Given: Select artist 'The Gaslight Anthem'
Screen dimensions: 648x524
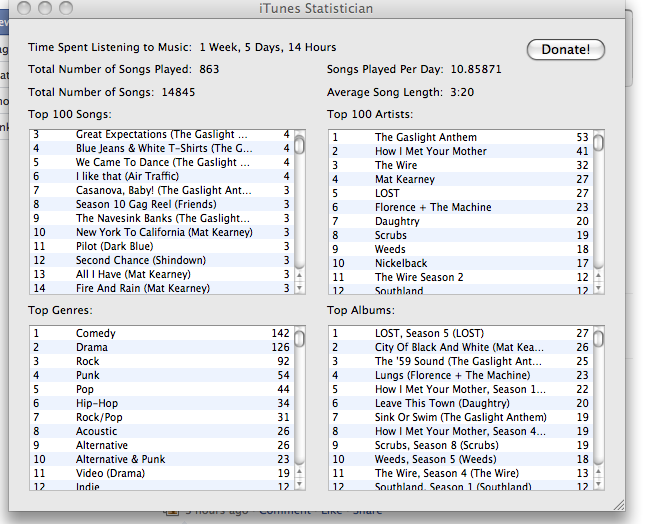Looking at the screenshot, I should click(461, 137).
